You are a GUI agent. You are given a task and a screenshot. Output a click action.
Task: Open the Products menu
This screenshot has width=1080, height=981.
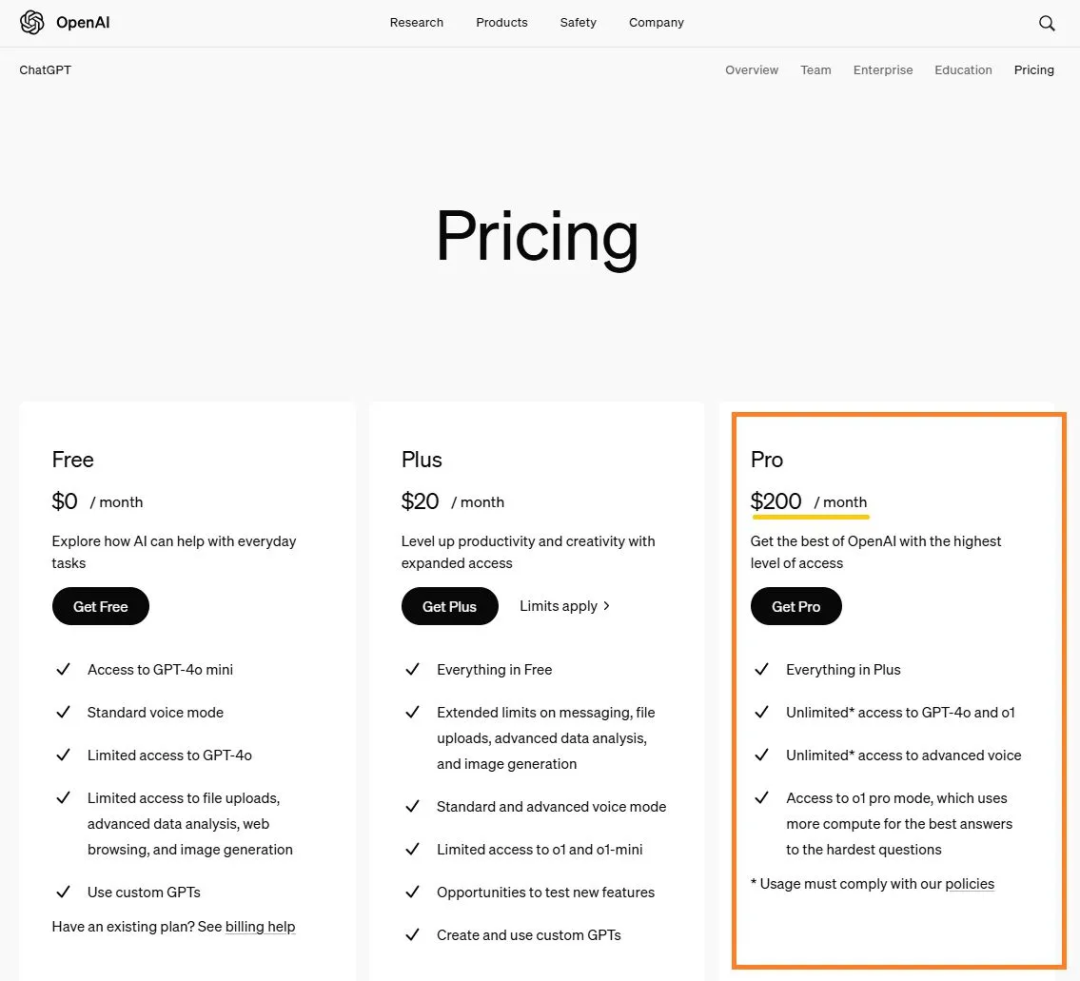(501, 22)
